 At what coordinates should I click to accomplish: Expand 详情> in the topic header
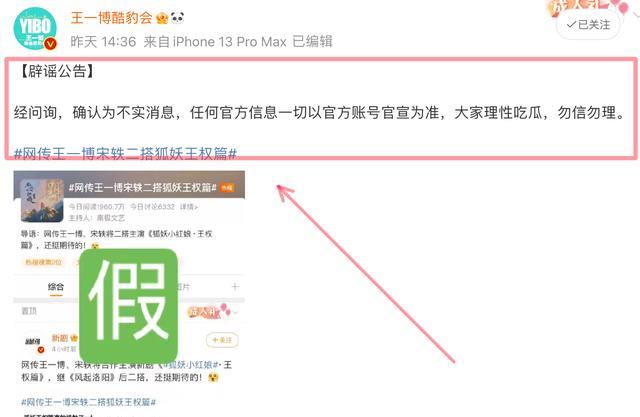pyautogui.click(x=189, y=207)
